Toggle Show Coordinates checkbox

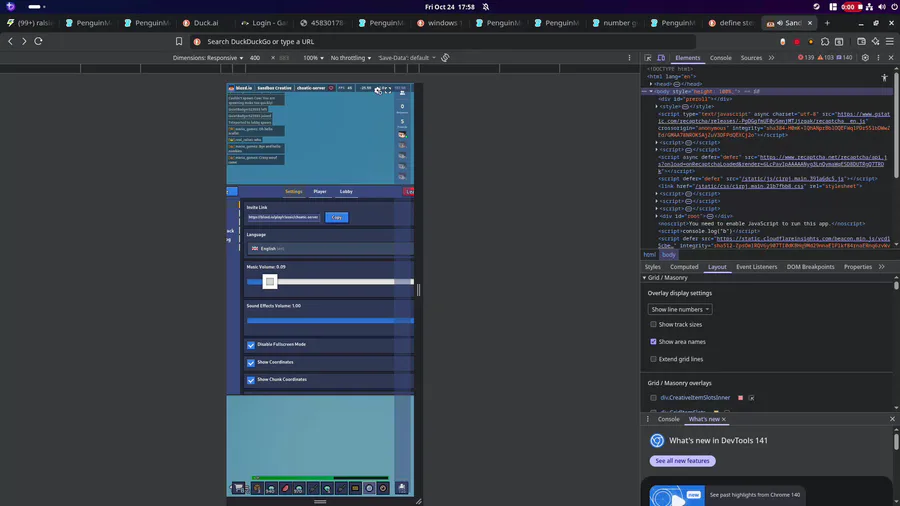[251, 363]
